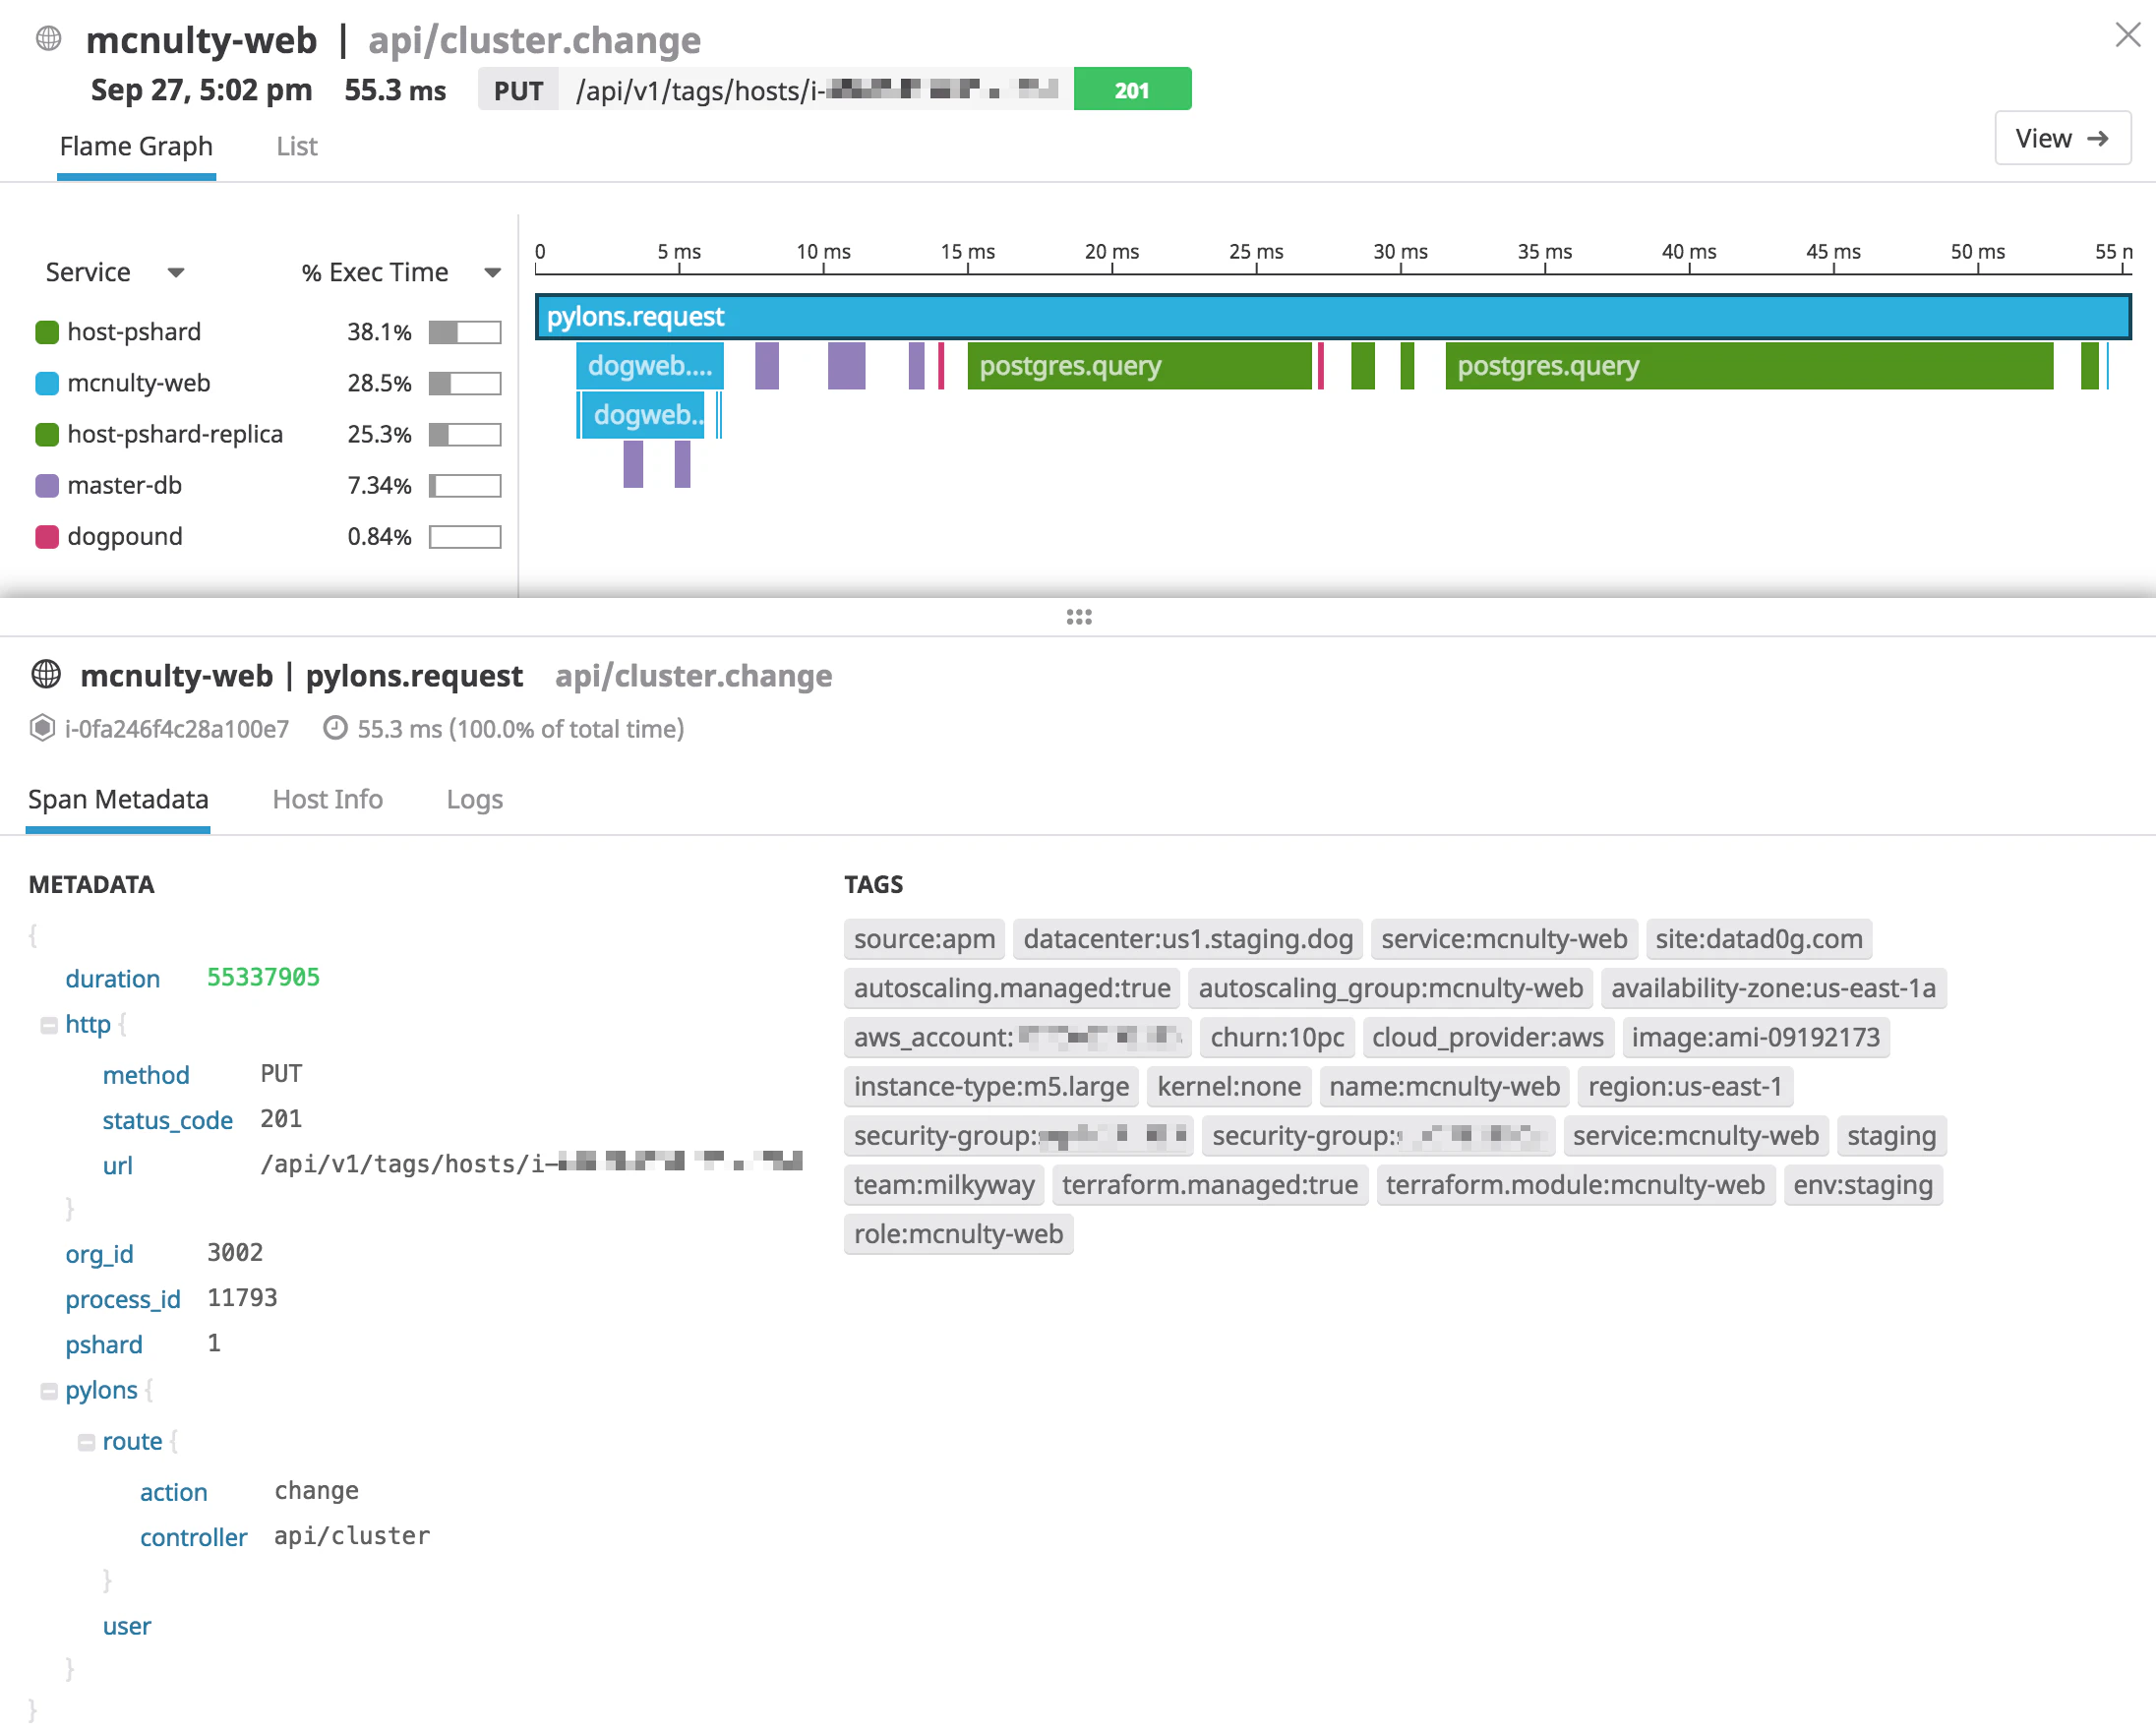This screenshot has width=2156, height=1731.
Task: Click the name:mcnulty-web tag
Action: pos(1444,1086)
